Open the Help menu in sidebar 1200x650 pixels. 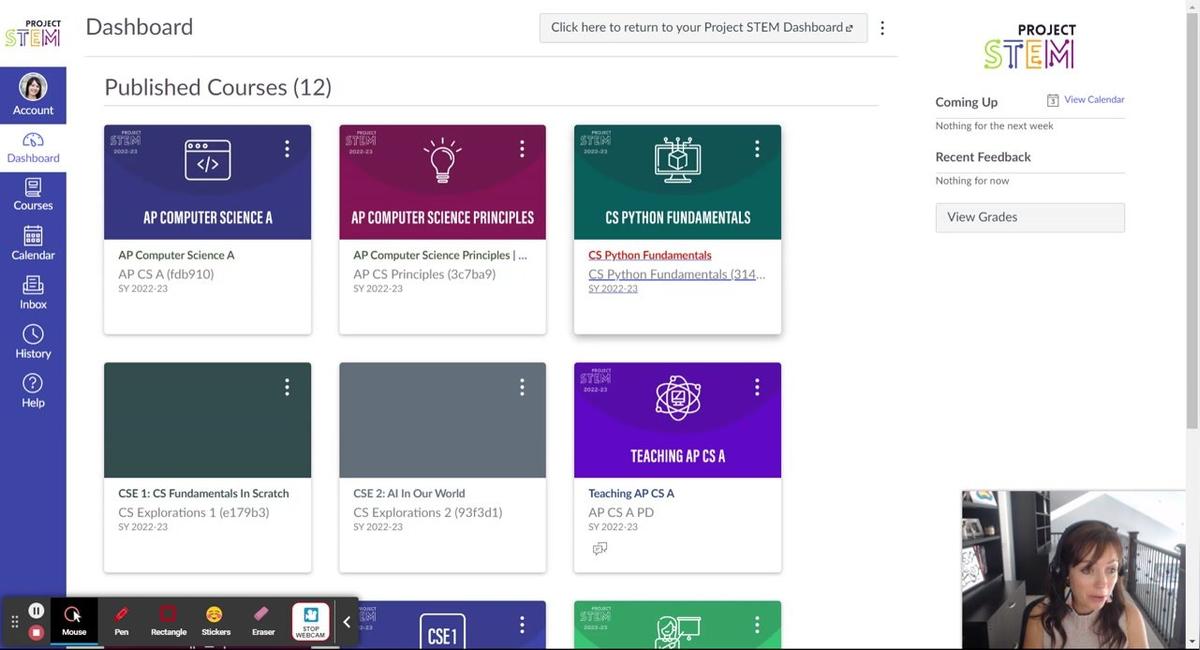point(33,390)
